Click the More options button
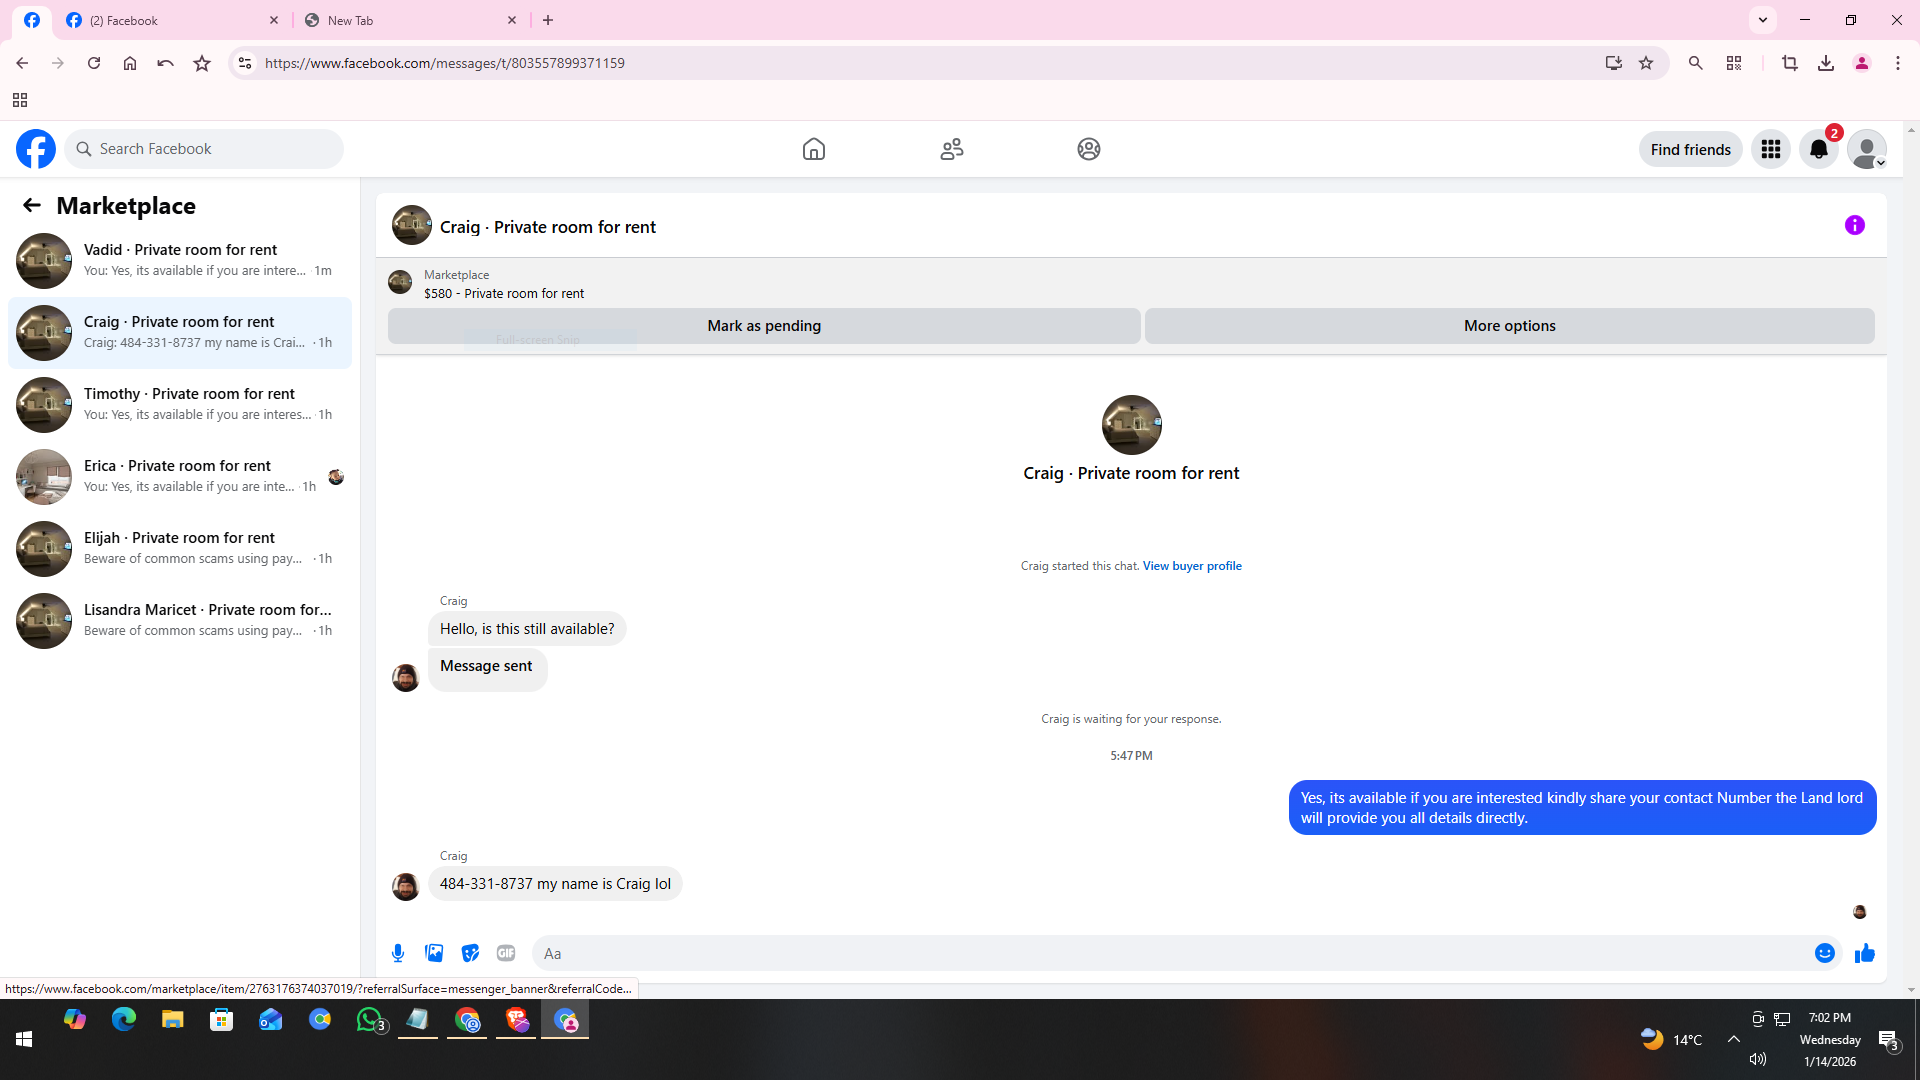 point(1508,326)
